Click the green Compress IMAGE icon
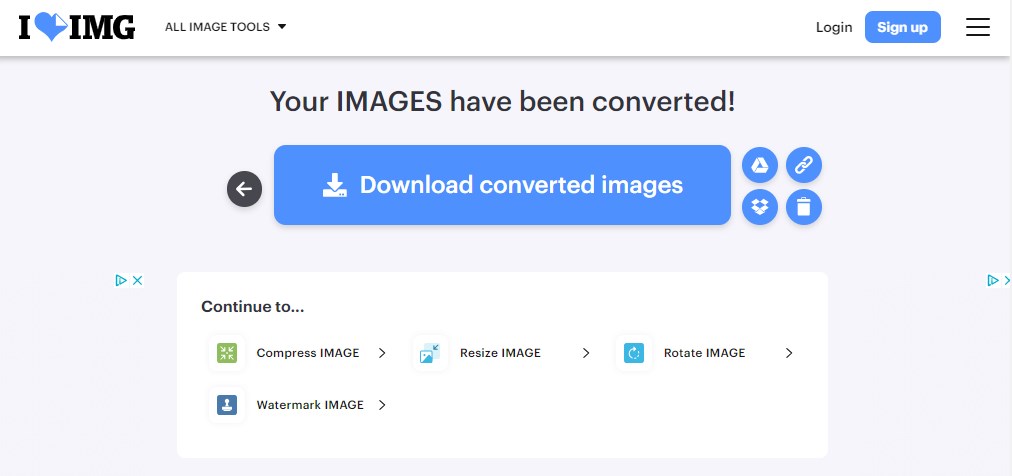The height and width of the screenshot is (476, 1012). pos(227,353)
